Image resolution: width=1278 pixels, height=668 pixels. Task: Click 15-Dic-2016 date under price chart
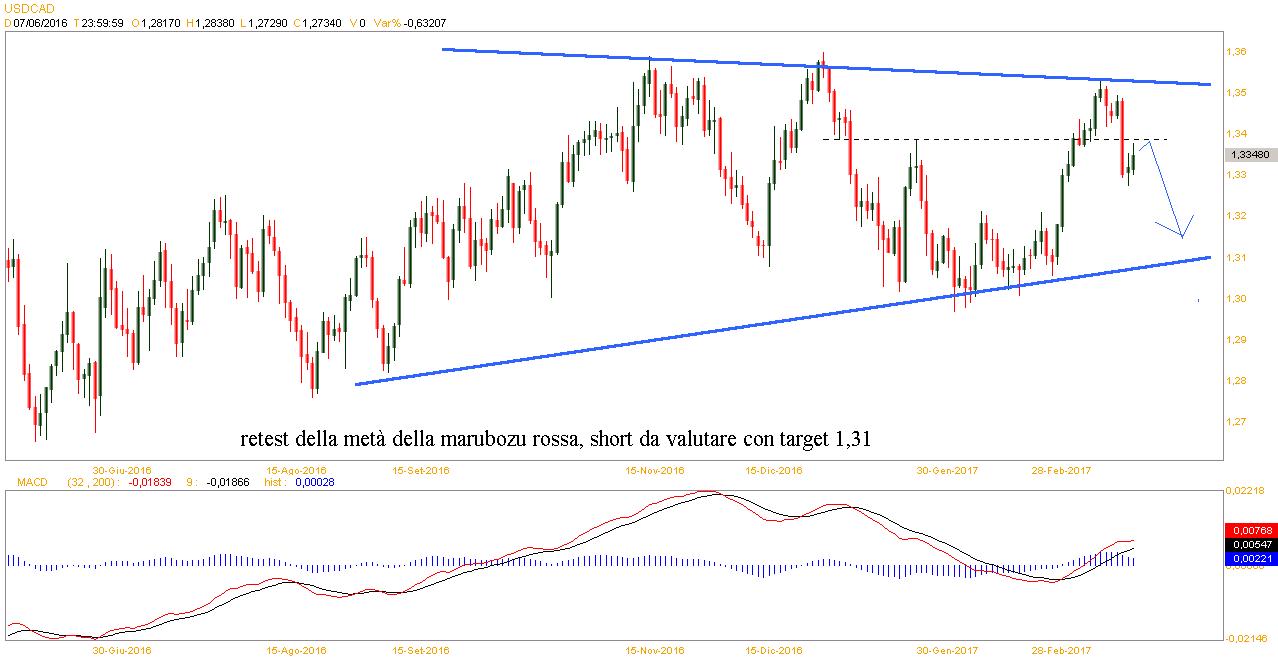point(773,470)
